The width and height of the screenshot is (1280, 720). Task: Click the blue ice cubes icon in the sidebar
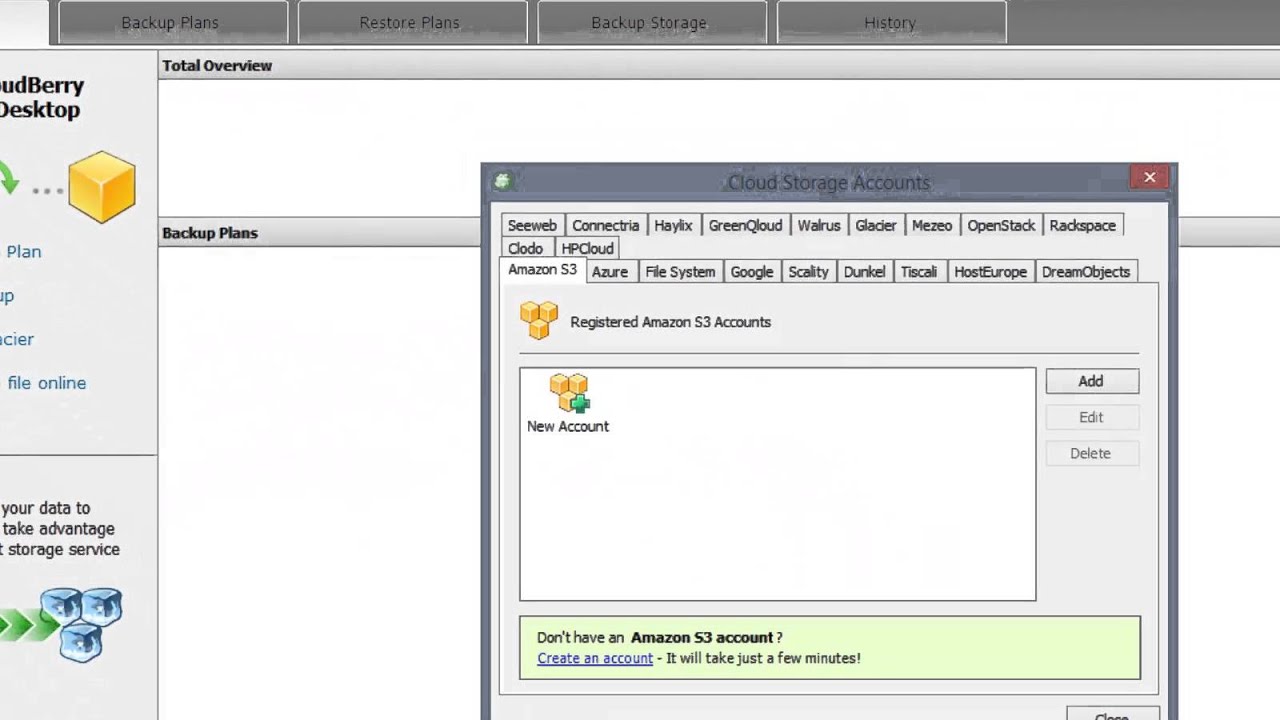point(81,623)
